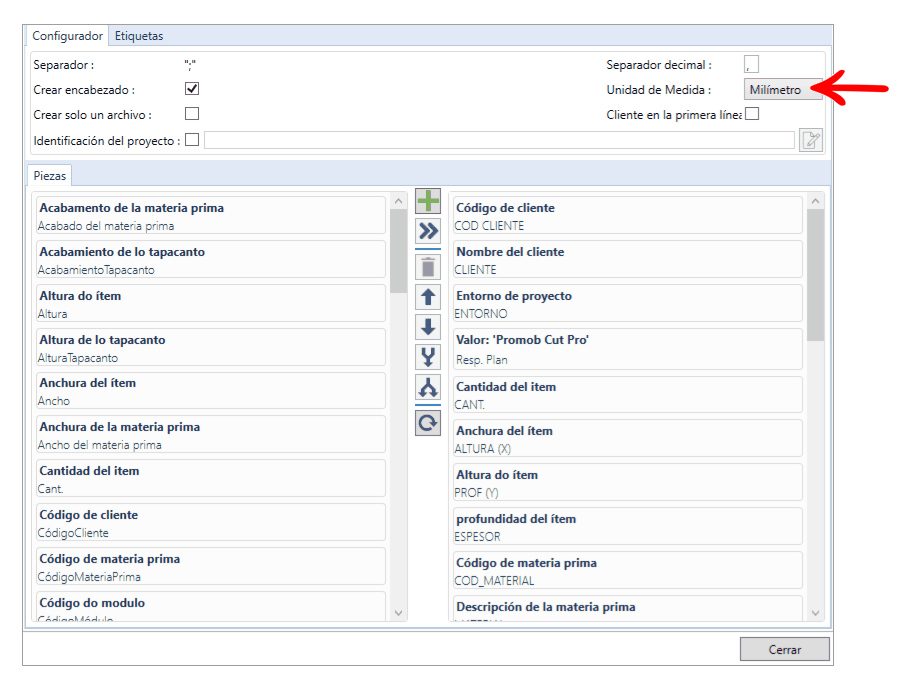Select Altura do ítem in left list

click(x=211, y=304)
